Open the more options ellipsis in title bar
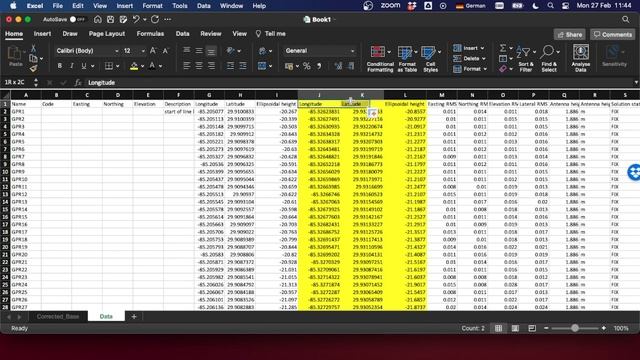640x360 pixels. pos(168,19)
